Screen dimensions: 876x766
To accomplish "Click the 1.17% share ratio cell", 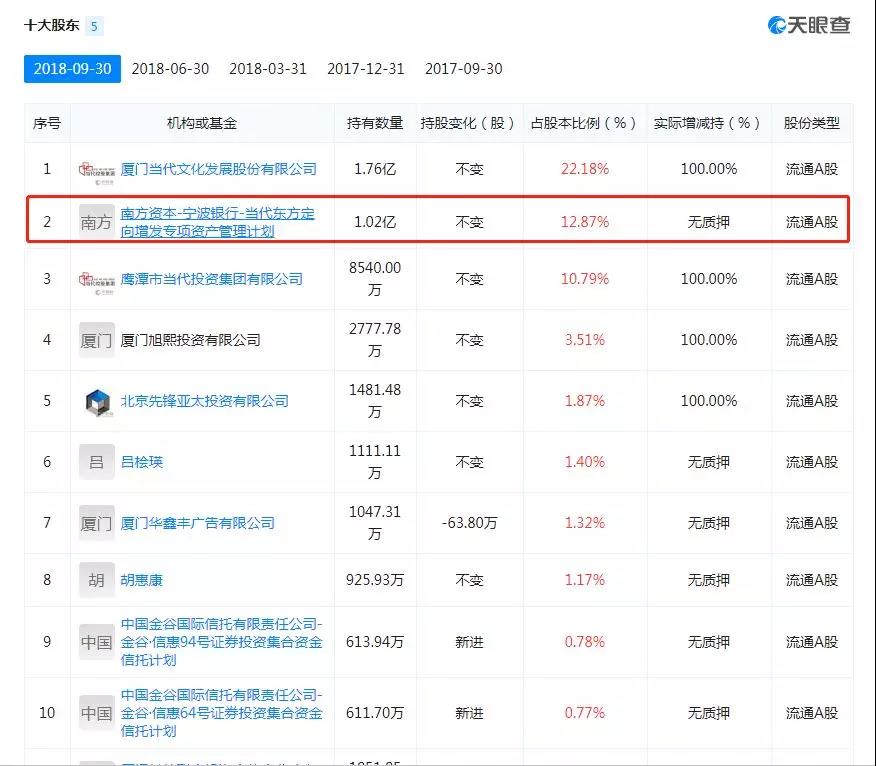I will tap(584, 580).
